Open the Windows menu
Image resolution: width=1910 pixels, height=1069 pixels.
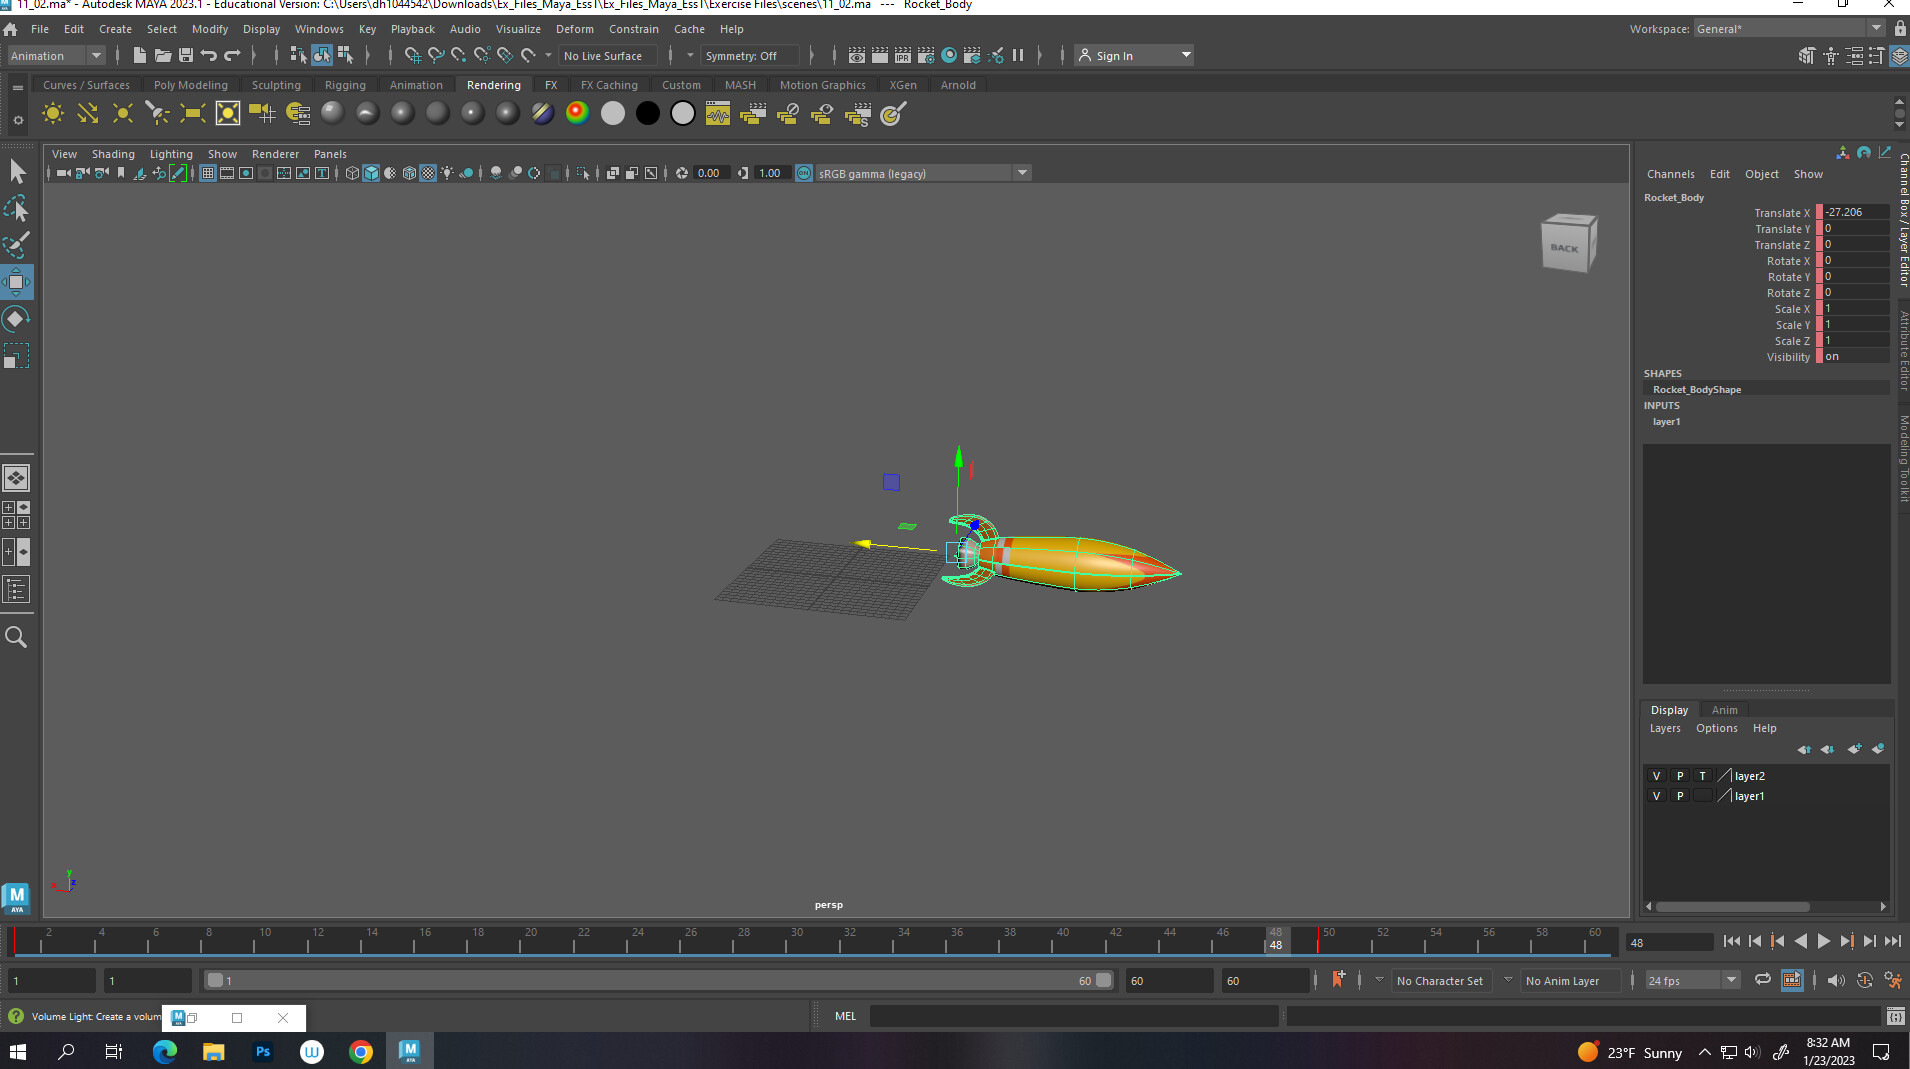point(319,28)
